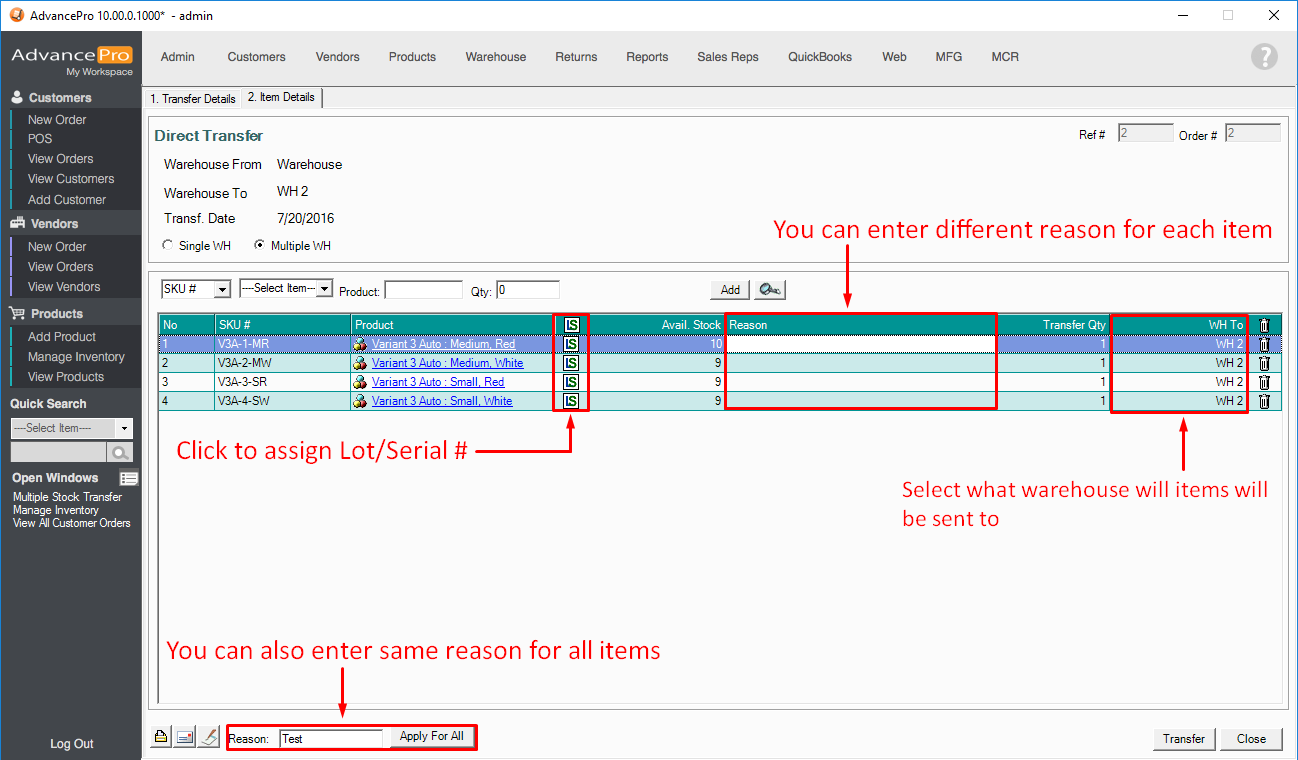Open Variant 3 Auto : Small, Red link
Image resolution: width=1298 pixels, height=760 pixels.
point(438,382)
